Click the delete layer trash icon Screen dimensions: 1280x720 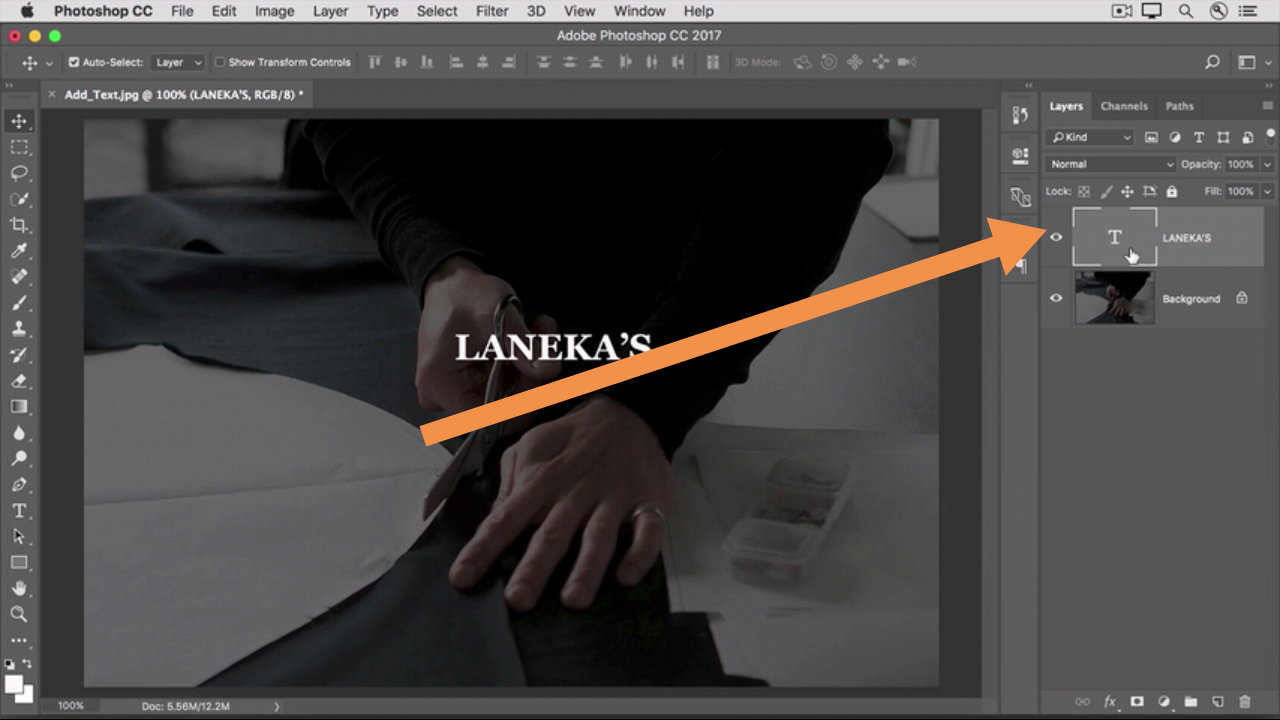click(1245, 702)
